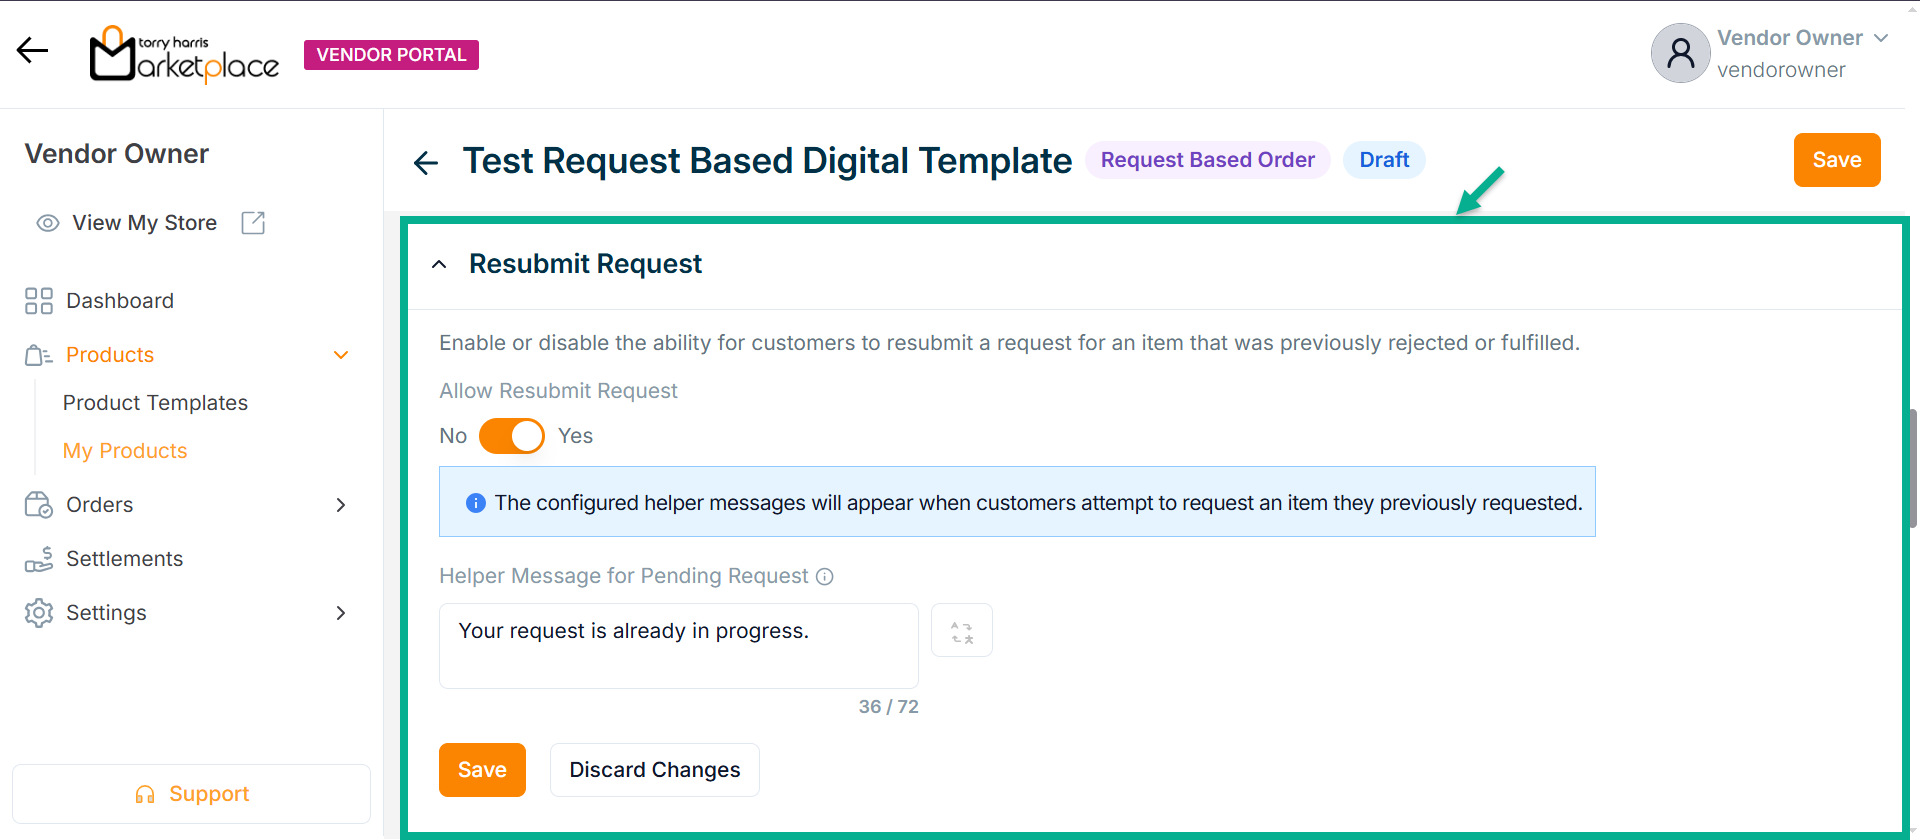Click the Settings gear icon in sidebar
The image size is (1920, 840).
tap(39, 613)
